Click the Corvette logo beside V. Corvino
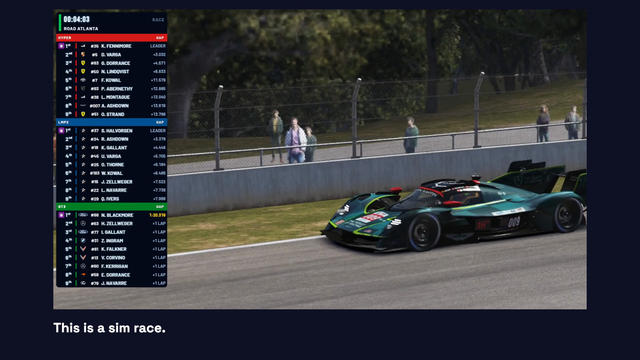Image resolution: width=640 pixels, height=360 pixels. pos(83,258)
